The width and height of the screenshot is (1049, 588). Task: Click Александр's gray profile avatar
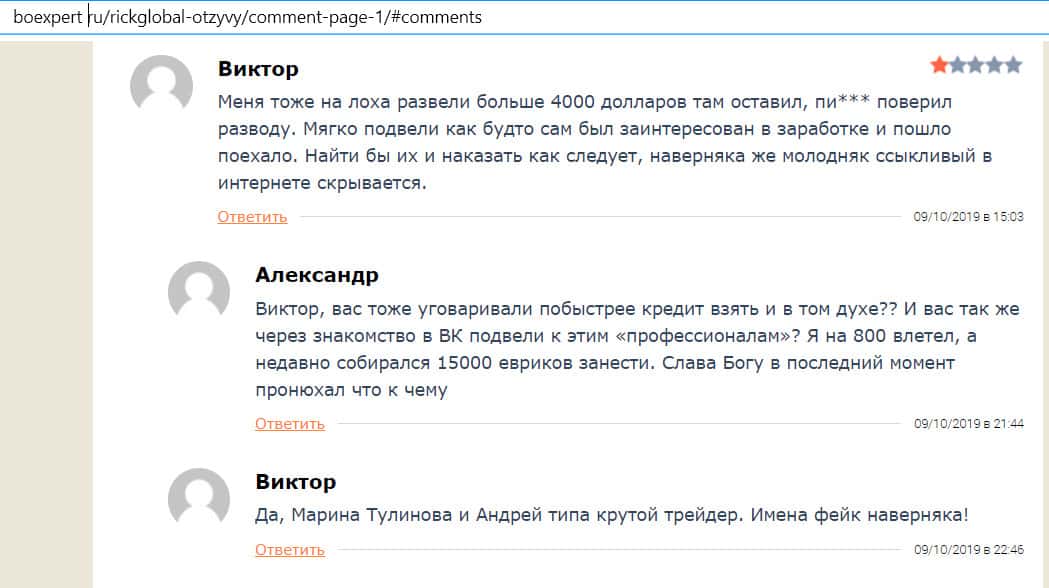click(x=199, y=292)
